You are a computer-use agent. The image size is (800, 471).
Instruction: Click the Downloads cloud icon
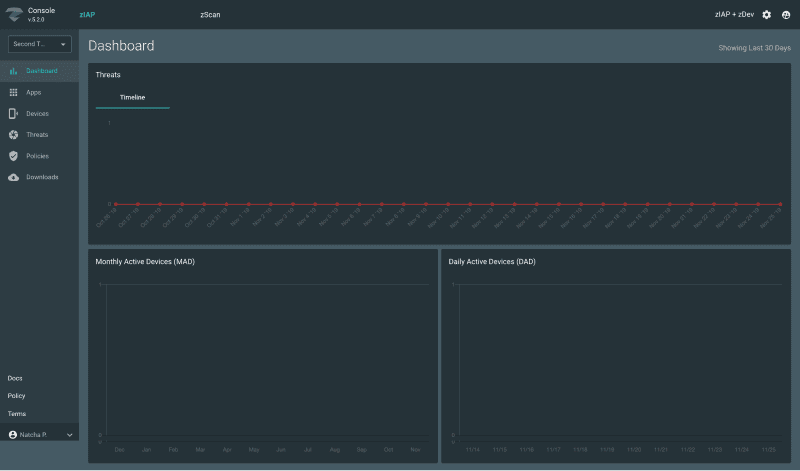click(x=13, y=177)
